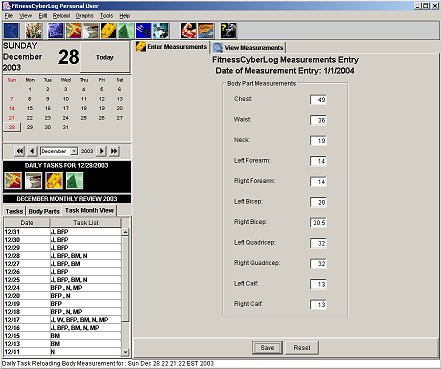
Task: Click the orange starfish icon in the top toolbar
Action: pyautogui.click(x=73, y=31)
